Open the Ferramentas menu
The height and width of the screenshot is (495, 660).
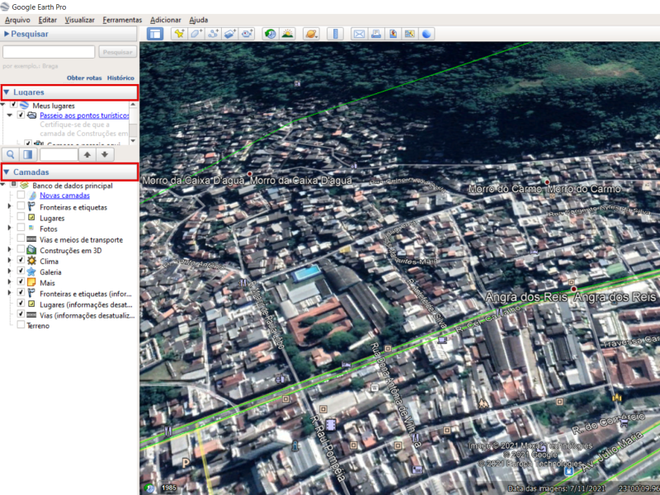(x=122, y=20)
